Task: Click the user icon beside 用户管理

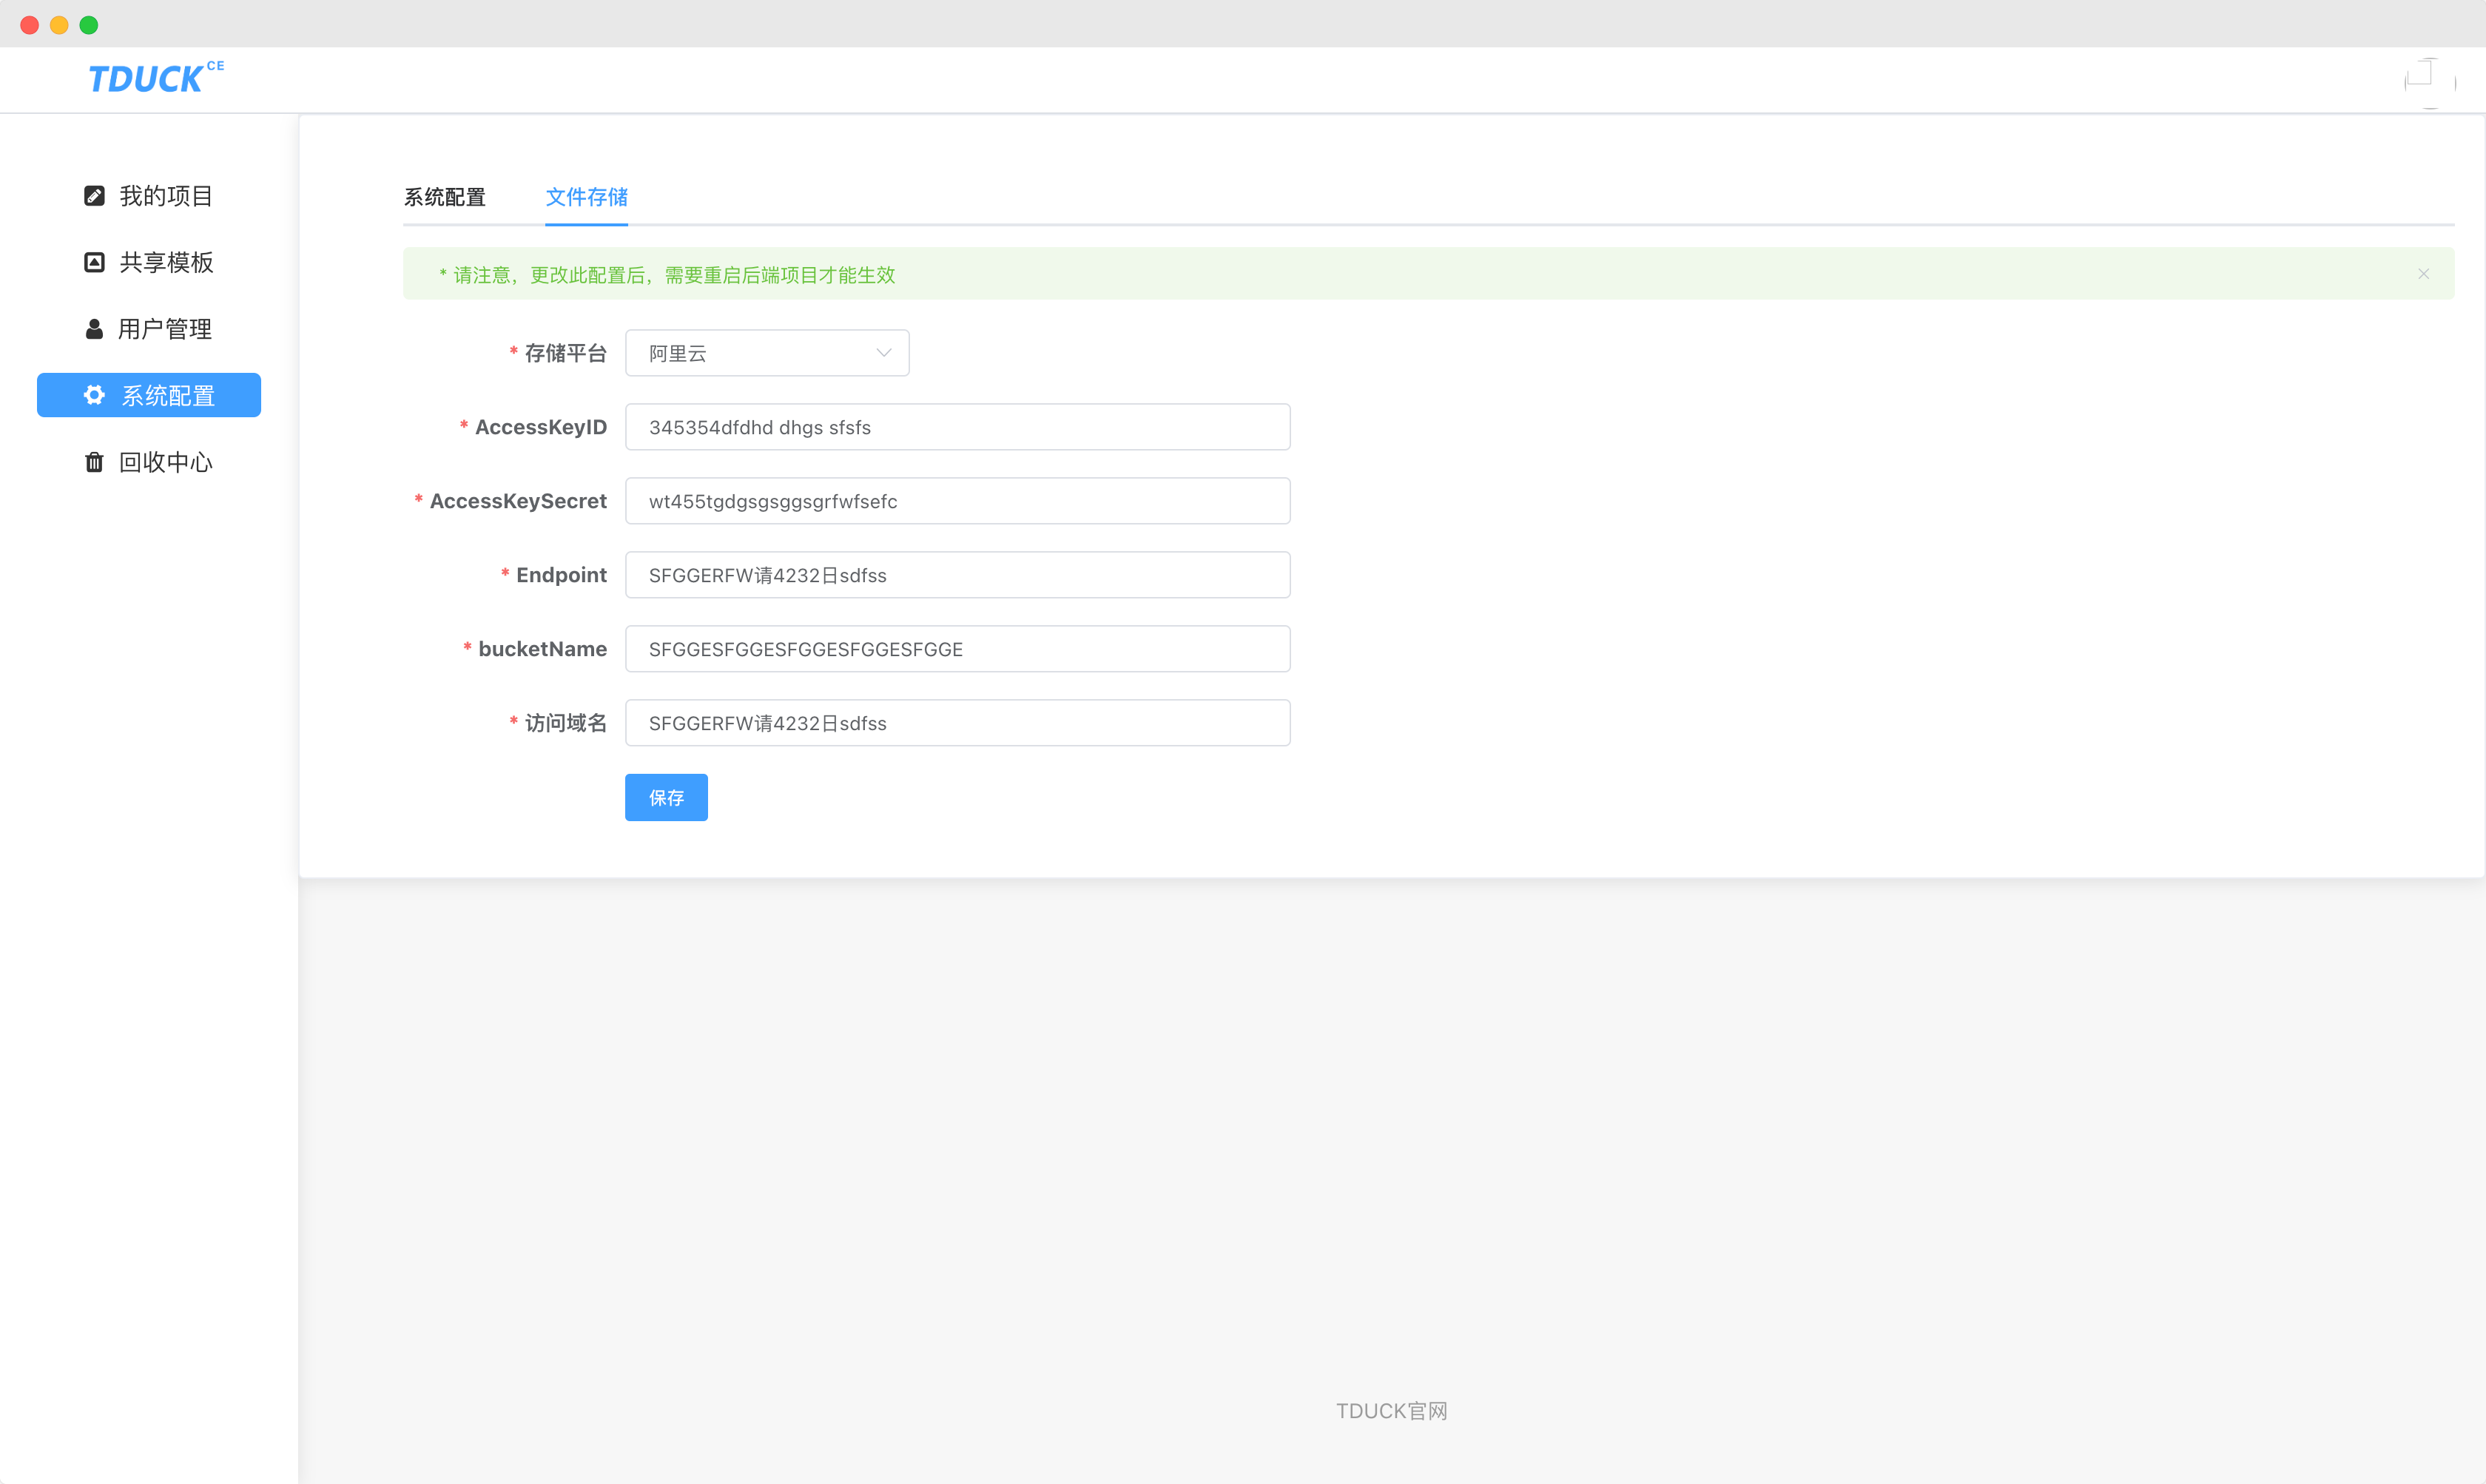Action: (x=94, y=329)
